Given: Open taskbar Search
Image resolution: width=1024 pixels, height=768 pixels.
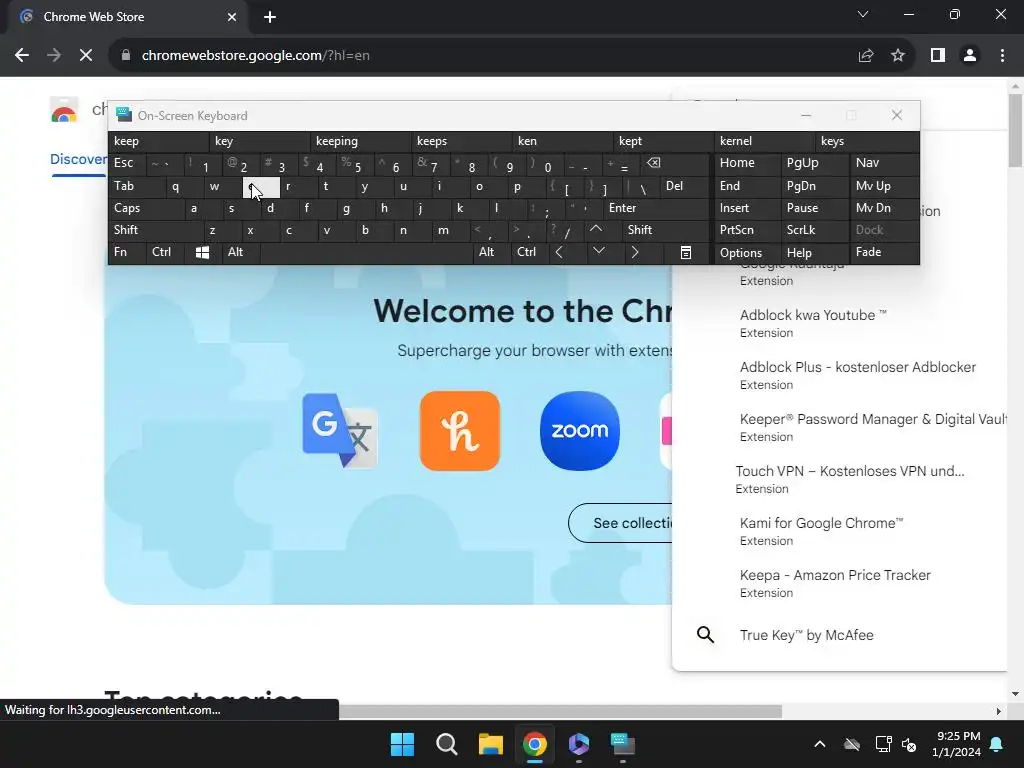Looking at the screenshot, I should (447, 744).
